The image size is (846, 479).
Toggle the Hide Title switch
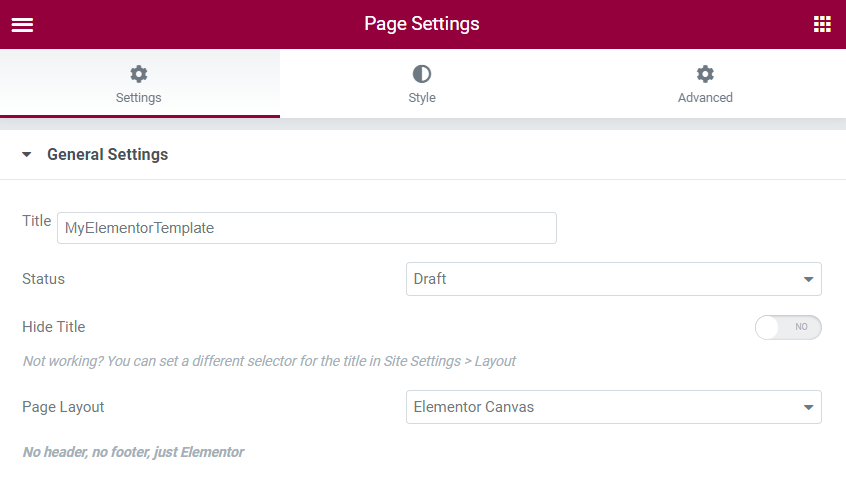point(788,327)
